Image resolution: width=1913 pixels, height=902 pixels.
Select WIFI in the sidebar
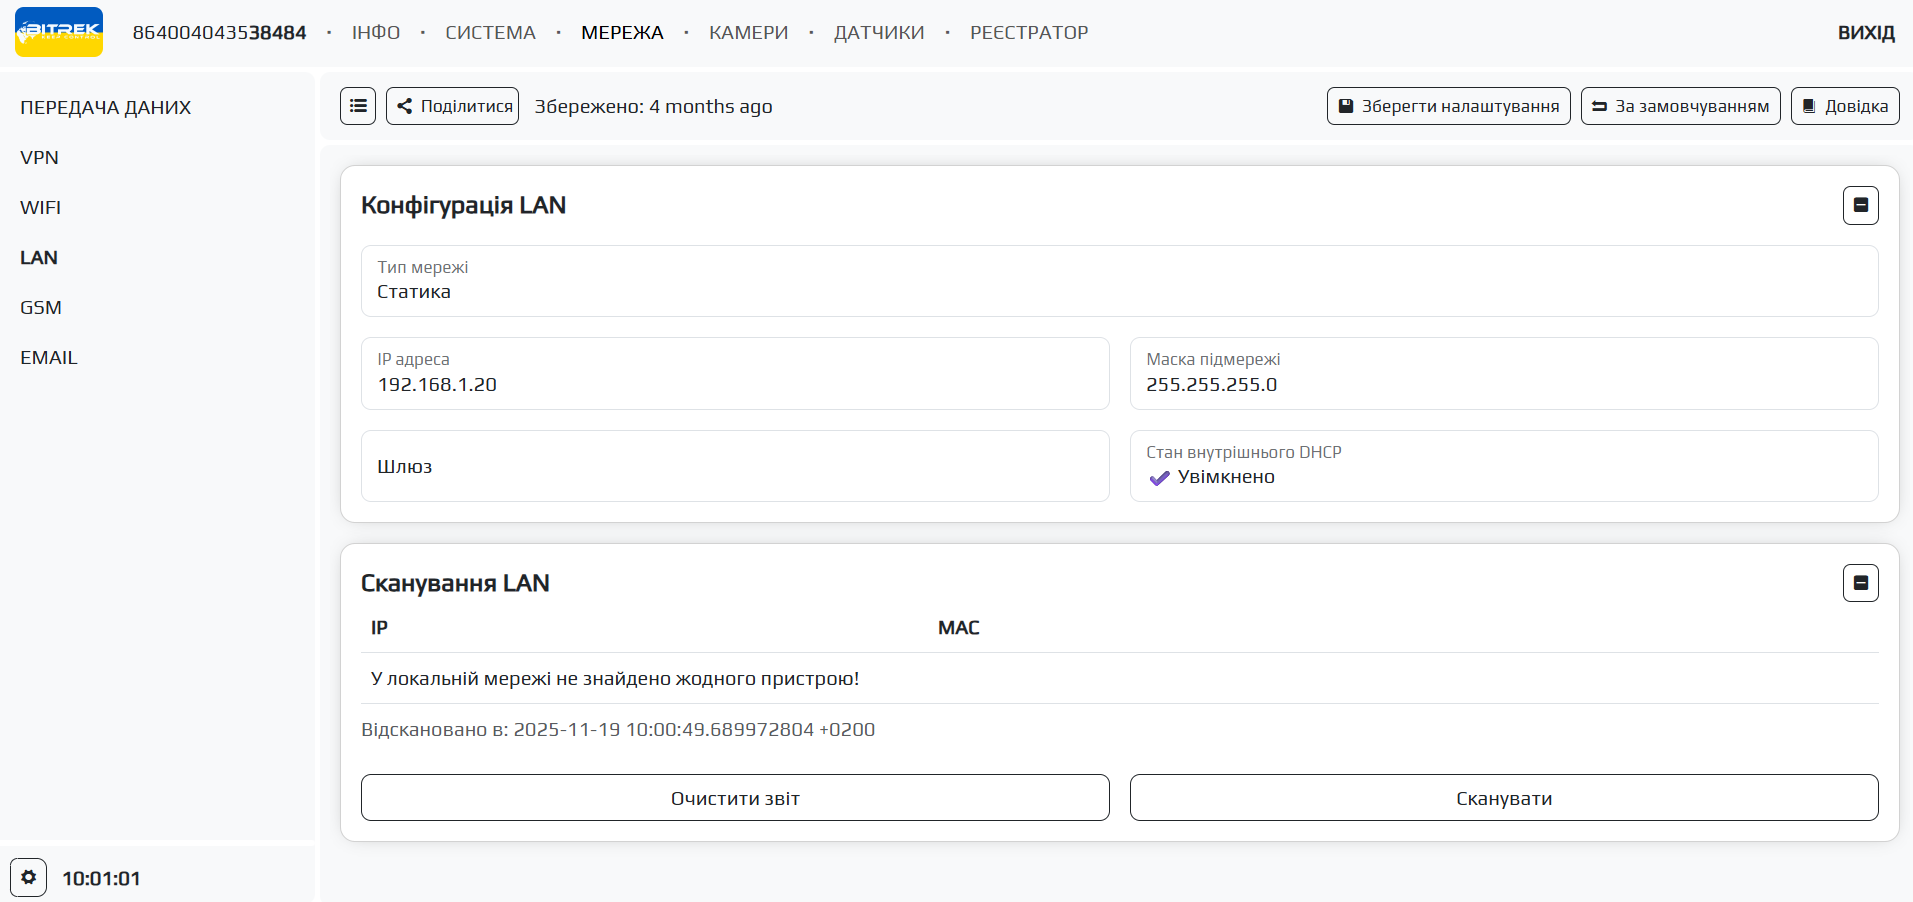click(x=41, y=207)
